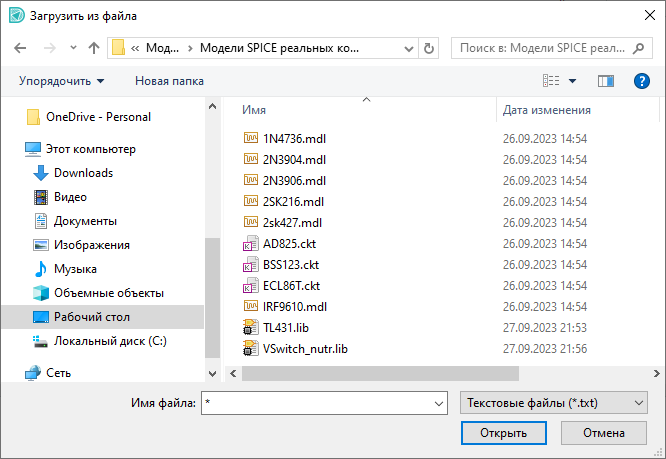Open file type dropdown Текстовые файлы (*.txt)

(x=553, y=403)
